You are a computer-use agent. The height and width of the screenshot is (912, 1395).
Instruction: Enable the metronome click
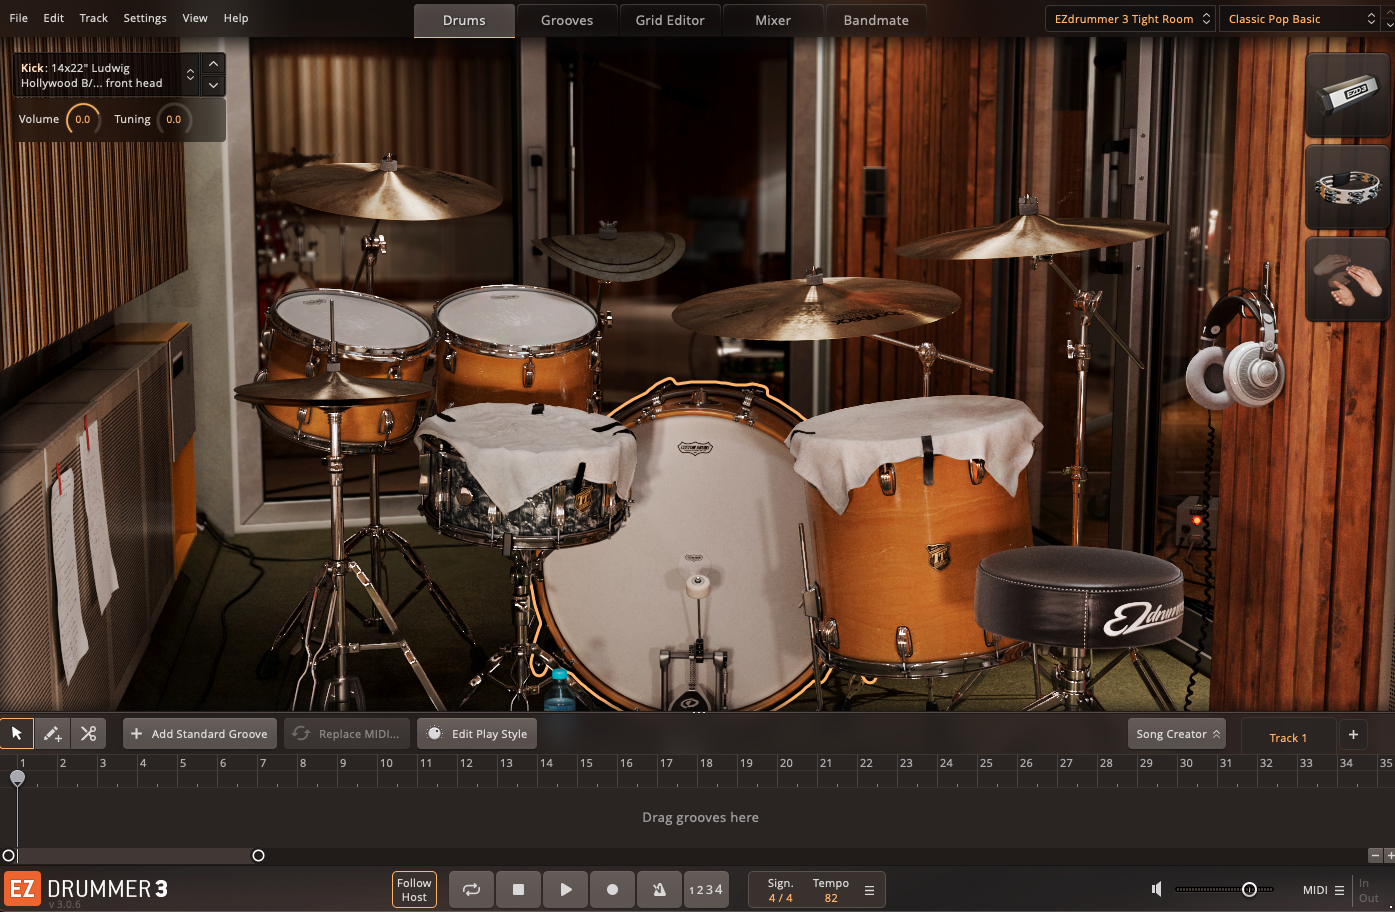[659, 889]
